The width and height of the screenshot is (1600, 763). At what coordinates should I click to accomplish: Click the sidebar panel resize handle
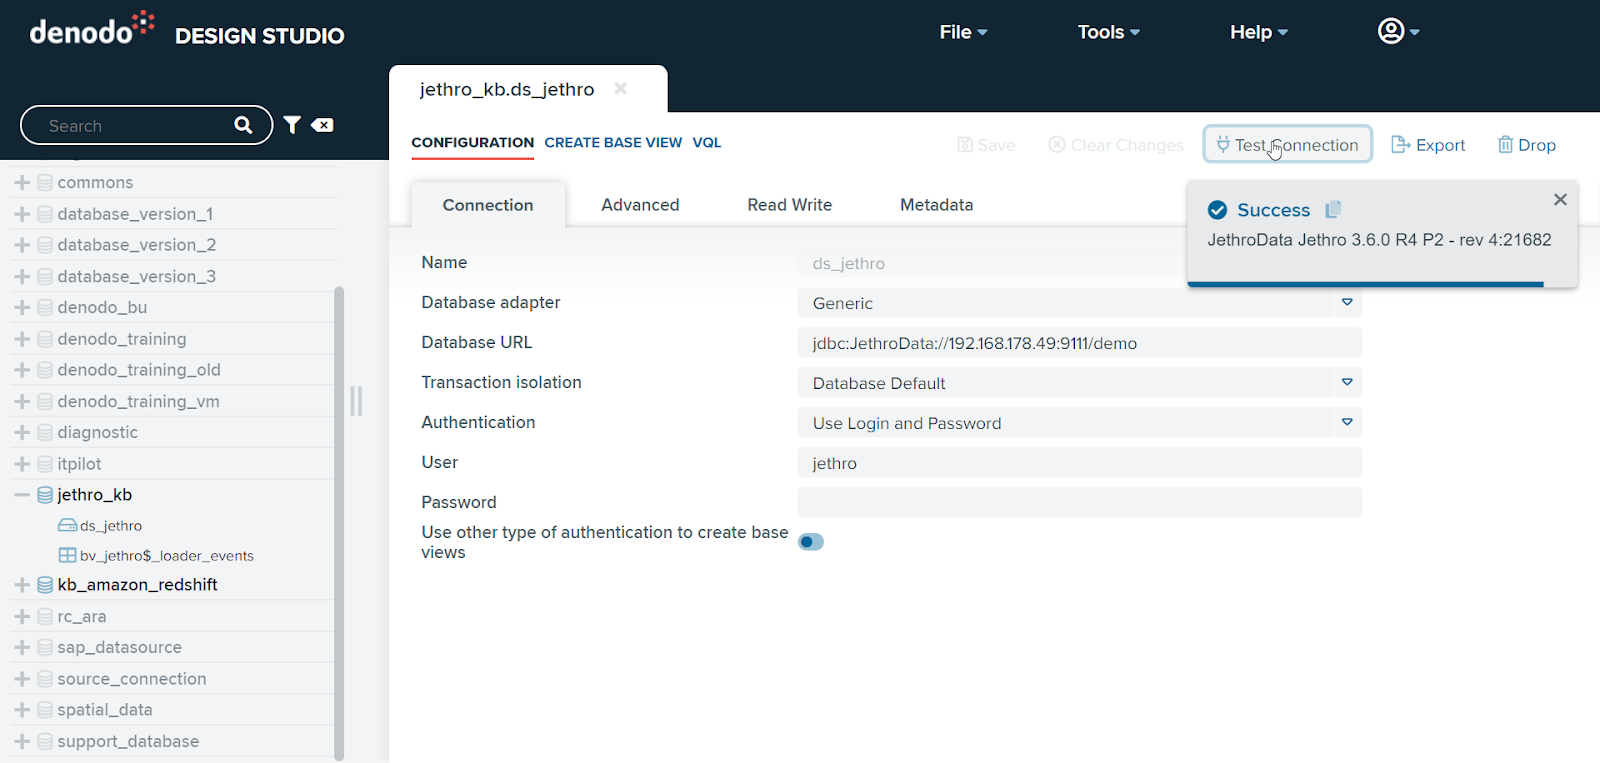[x=356, y=401]
